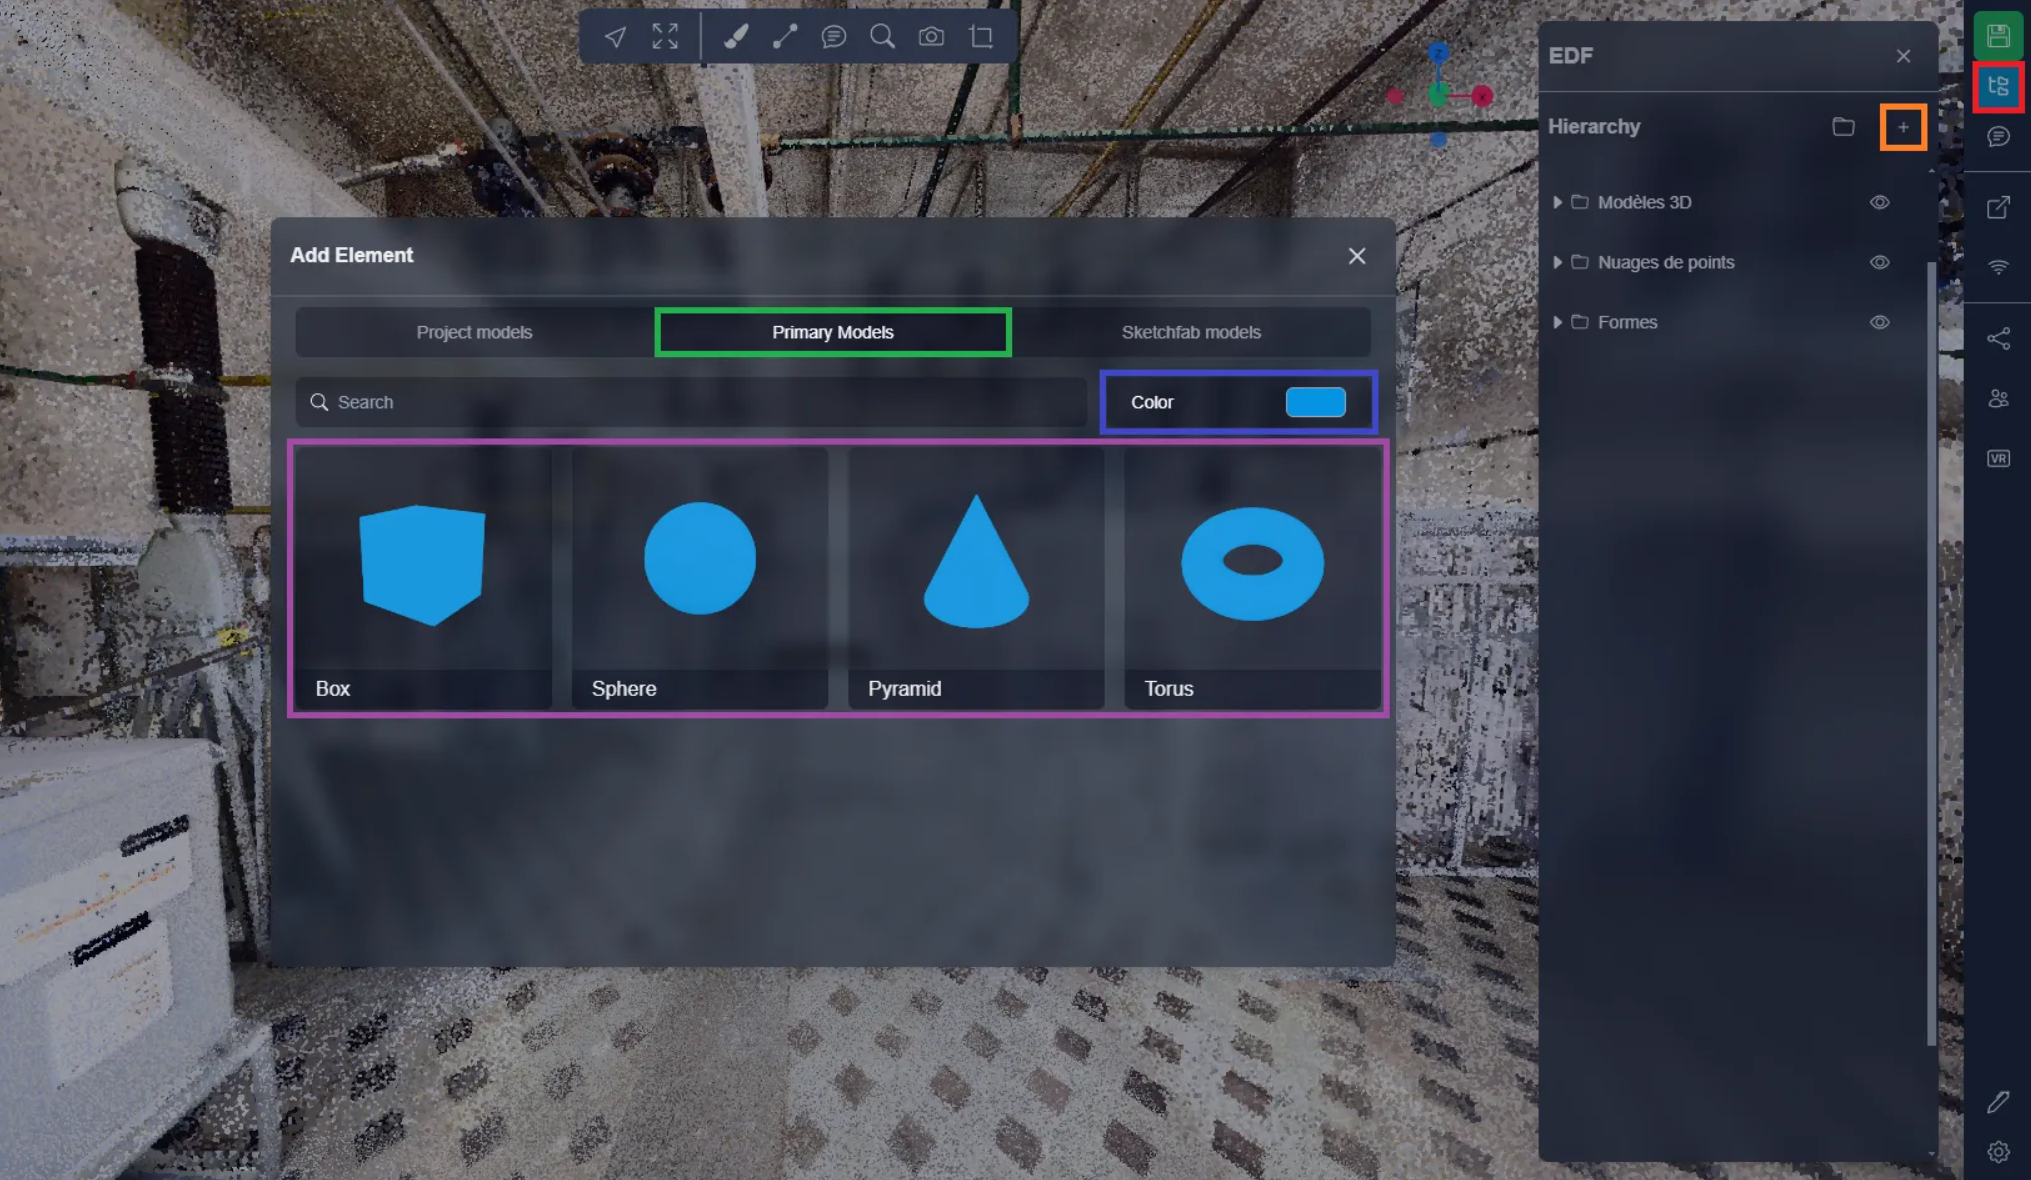Image resolution: width=2031 pixels, height=1180 pixels.
Task: Open the VR mode icon in sidebar
Action: click(x=1998, y=458)
